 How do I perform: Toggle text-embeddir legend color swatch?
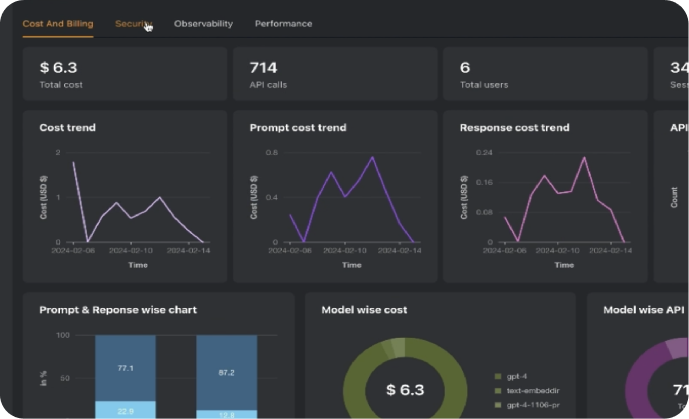coord(498,390)
